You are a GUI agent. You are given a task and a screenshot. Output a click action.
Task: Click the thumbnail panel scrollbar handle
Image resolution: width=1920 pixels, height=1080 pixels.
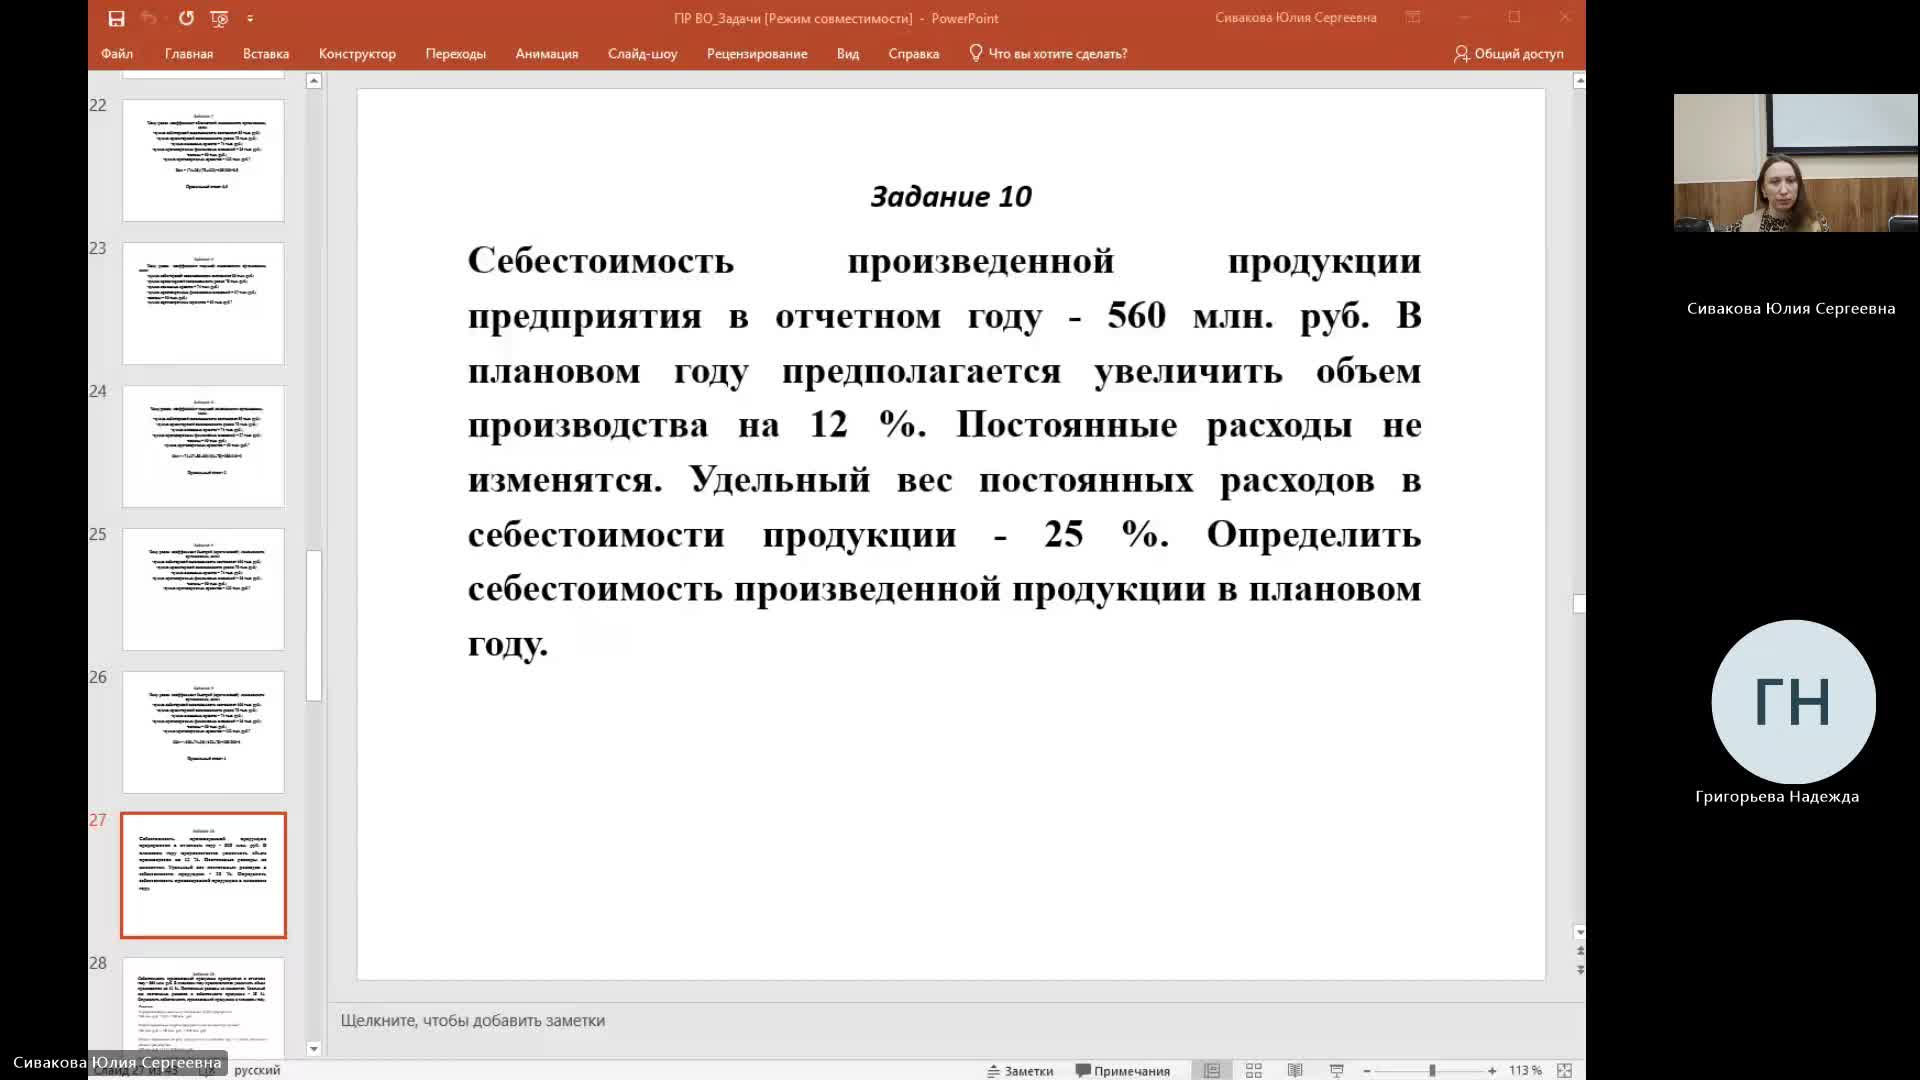point(314,625)
